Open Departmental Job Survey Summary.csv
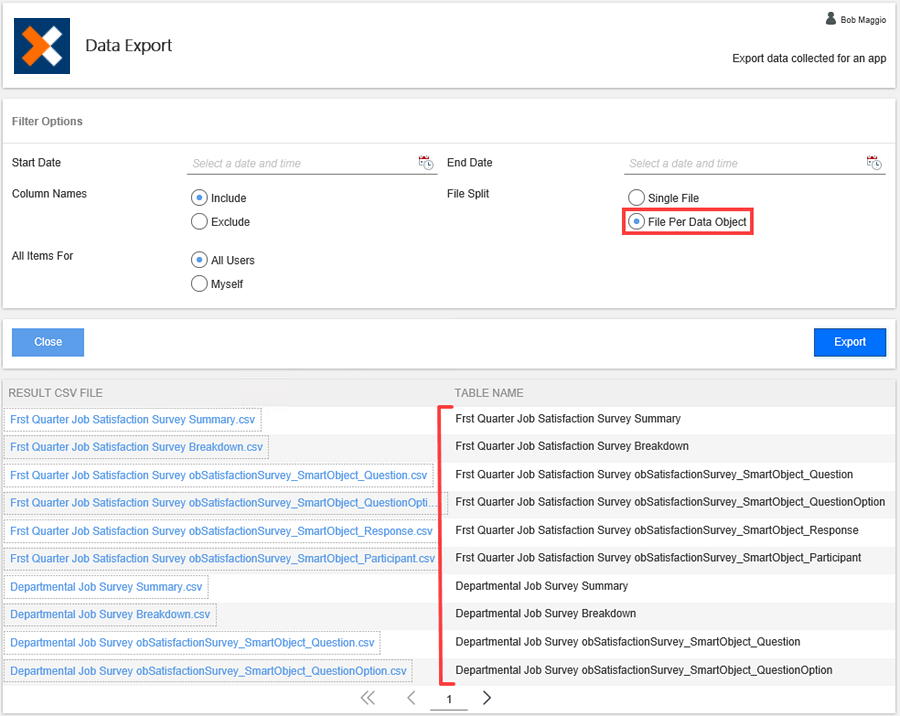The height and width of the screenshot is (716, 900). (x=105, y=587)
